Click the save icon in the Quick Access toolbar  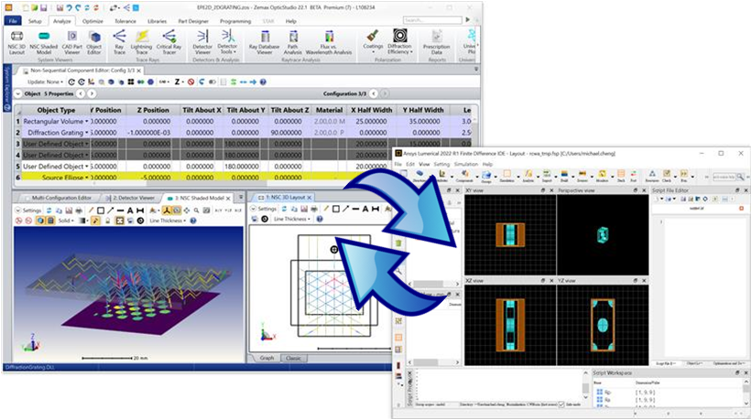43,8
